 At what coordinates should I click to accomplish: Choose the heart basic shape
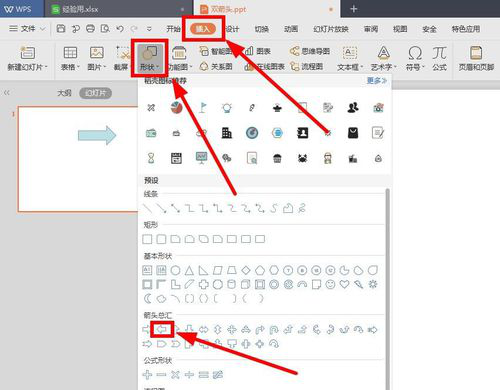click(344, 284)
